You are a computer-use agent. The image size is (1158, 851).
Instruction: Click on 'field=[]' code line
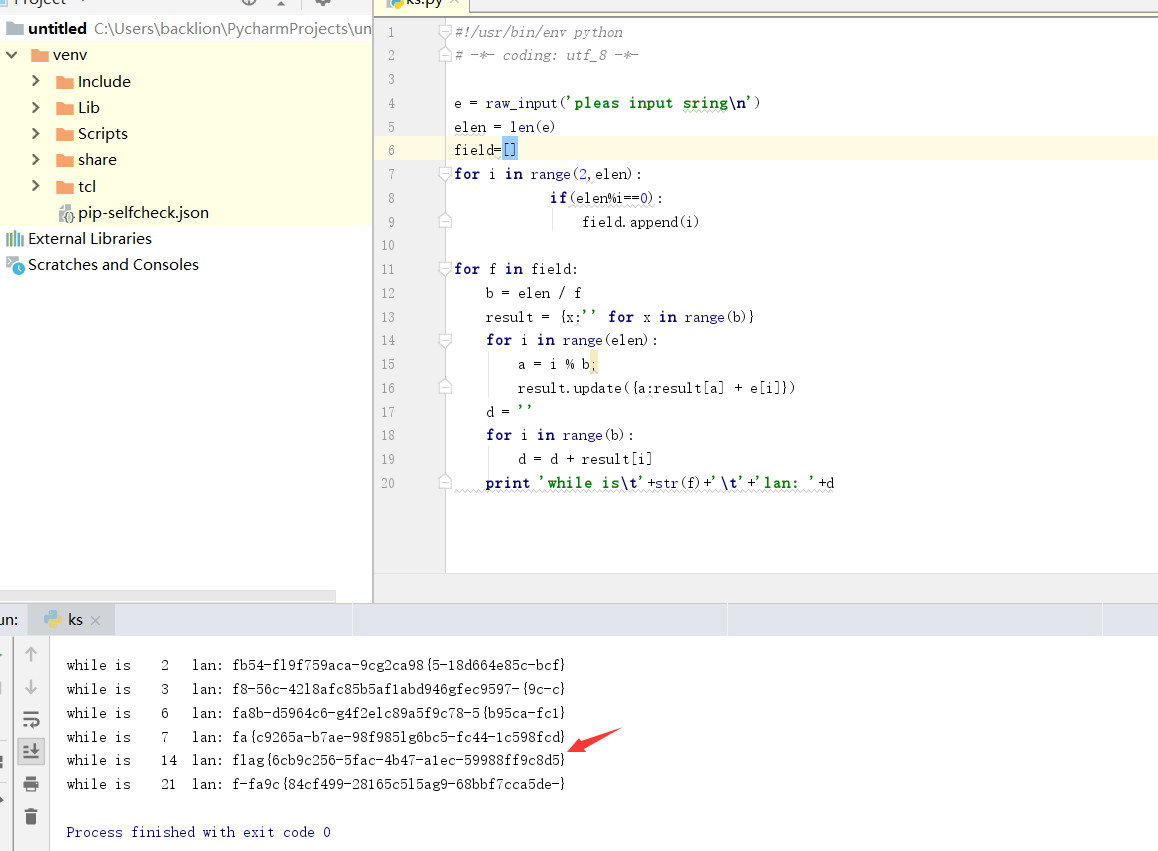pyautogui.click(x=485, y=150)
